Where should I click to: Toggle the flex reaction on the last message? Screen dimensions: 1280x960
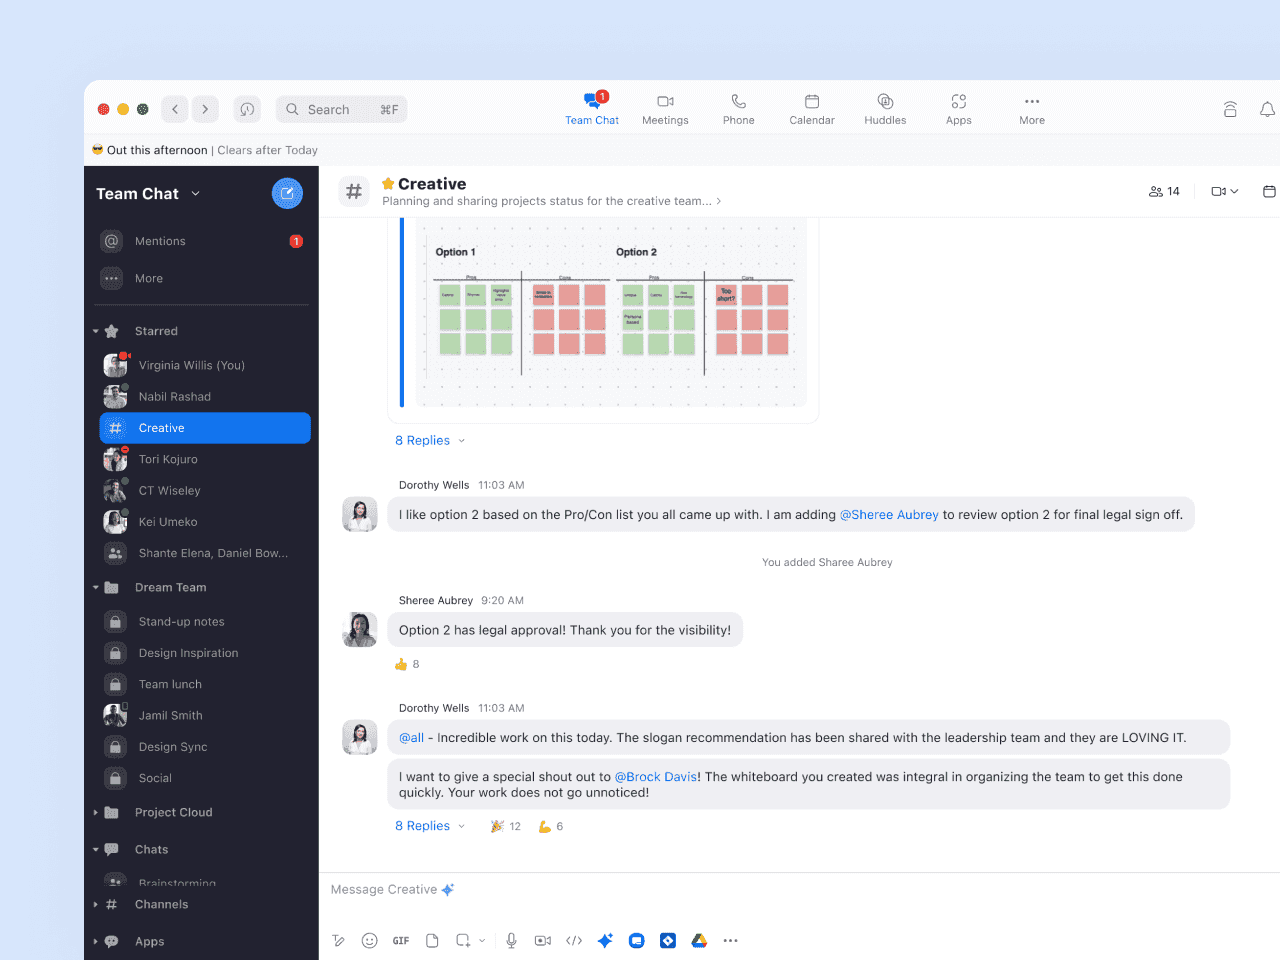pyautogui.click(x=549, y=826)
